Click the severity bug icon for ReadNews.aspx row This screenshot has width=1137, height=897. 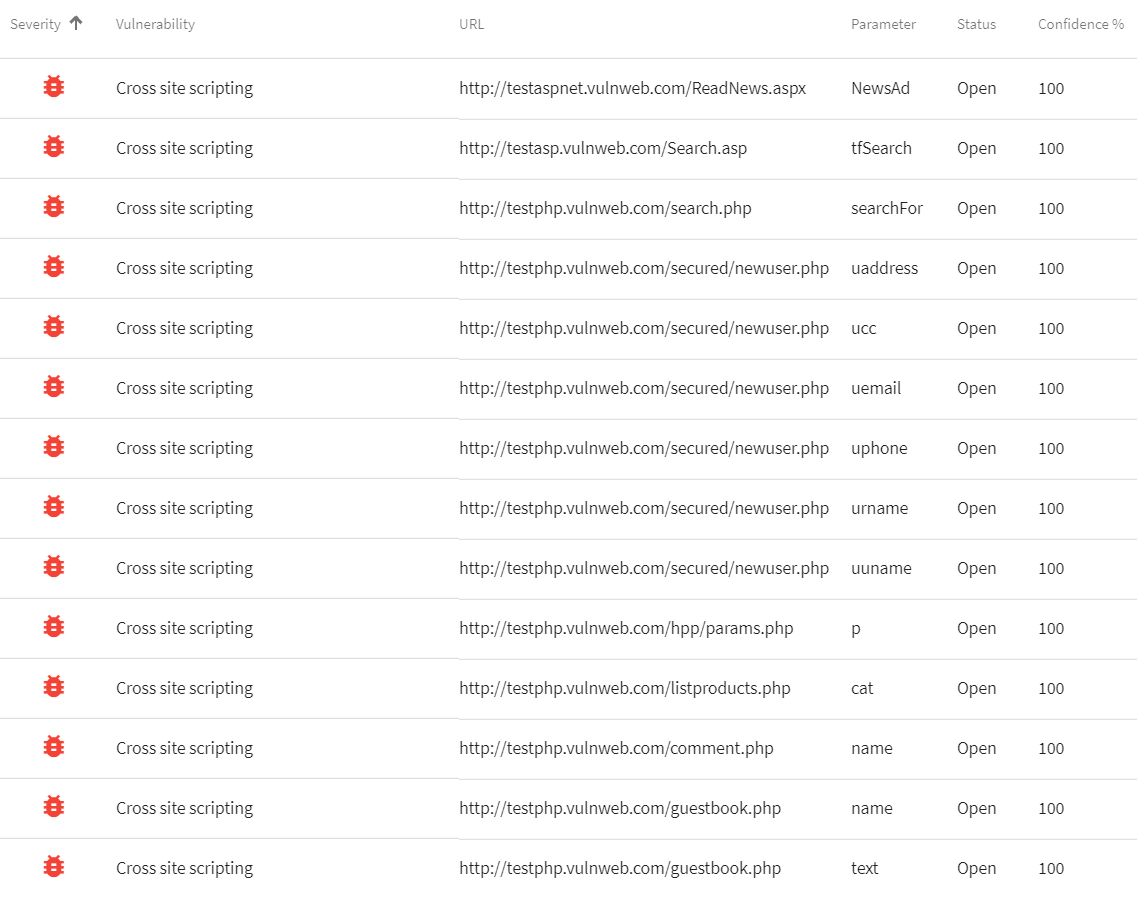coord(54,88)
